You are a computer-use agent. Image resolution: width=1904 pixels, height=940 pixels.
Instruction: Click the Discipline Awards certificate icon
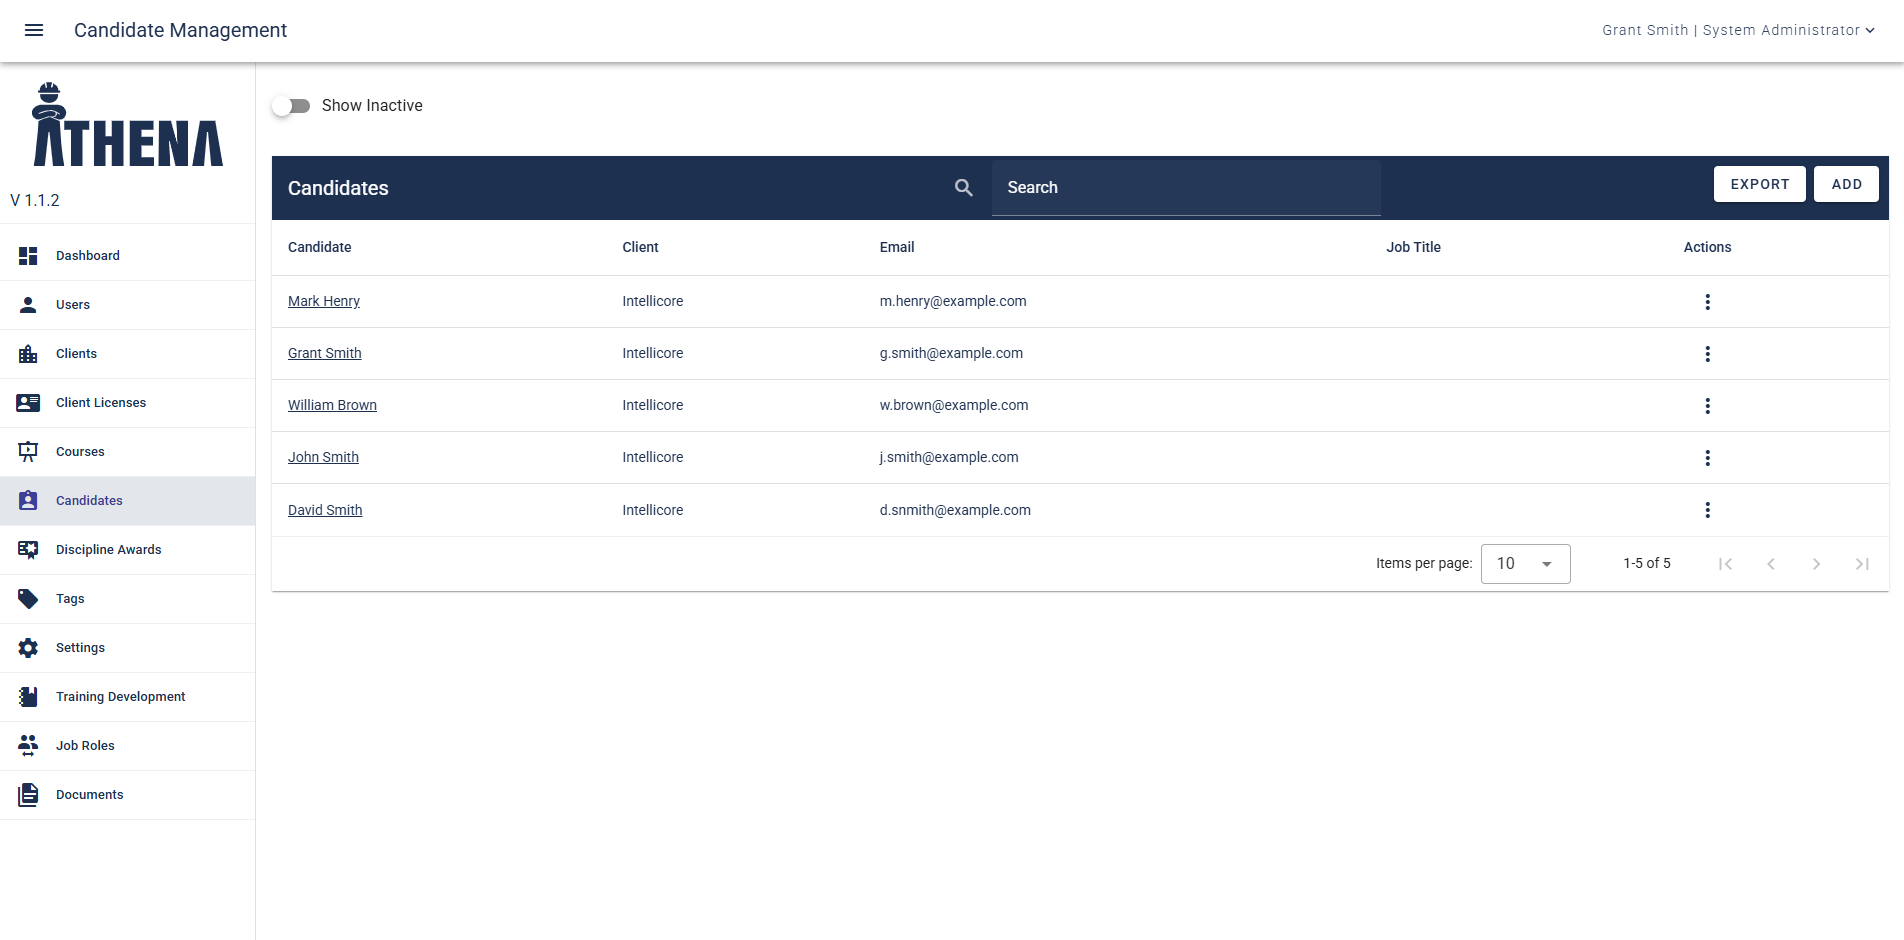28,550
